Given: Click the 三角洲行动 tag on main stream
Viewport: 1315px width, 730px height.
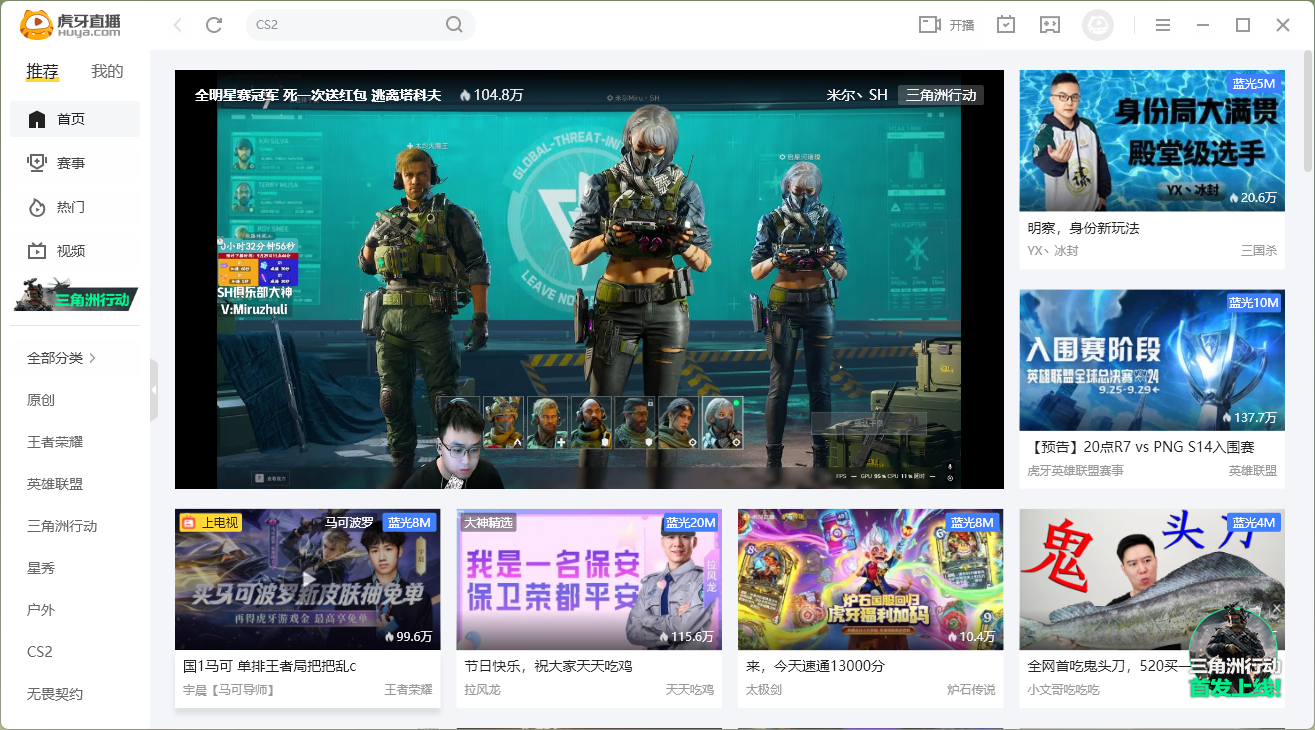Looking at the screenshot, I should pyautogui.click(x=940, y=95).
